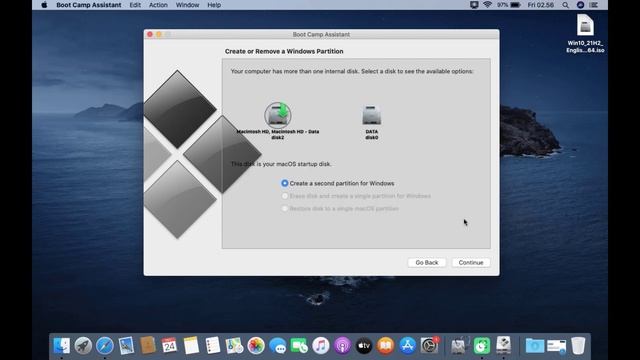640x360 pixels.
Task: Select the Win10_21H2 ISO file on desktop
Action: [x=585, y=33]
